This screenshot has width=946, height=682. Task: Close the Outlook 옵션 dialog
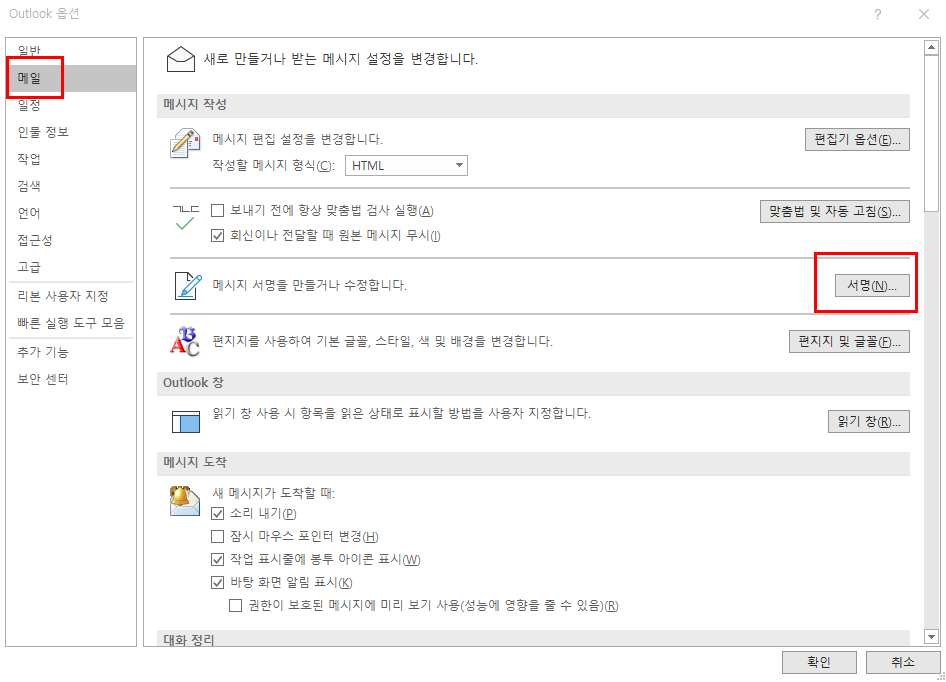coord(924,14)
